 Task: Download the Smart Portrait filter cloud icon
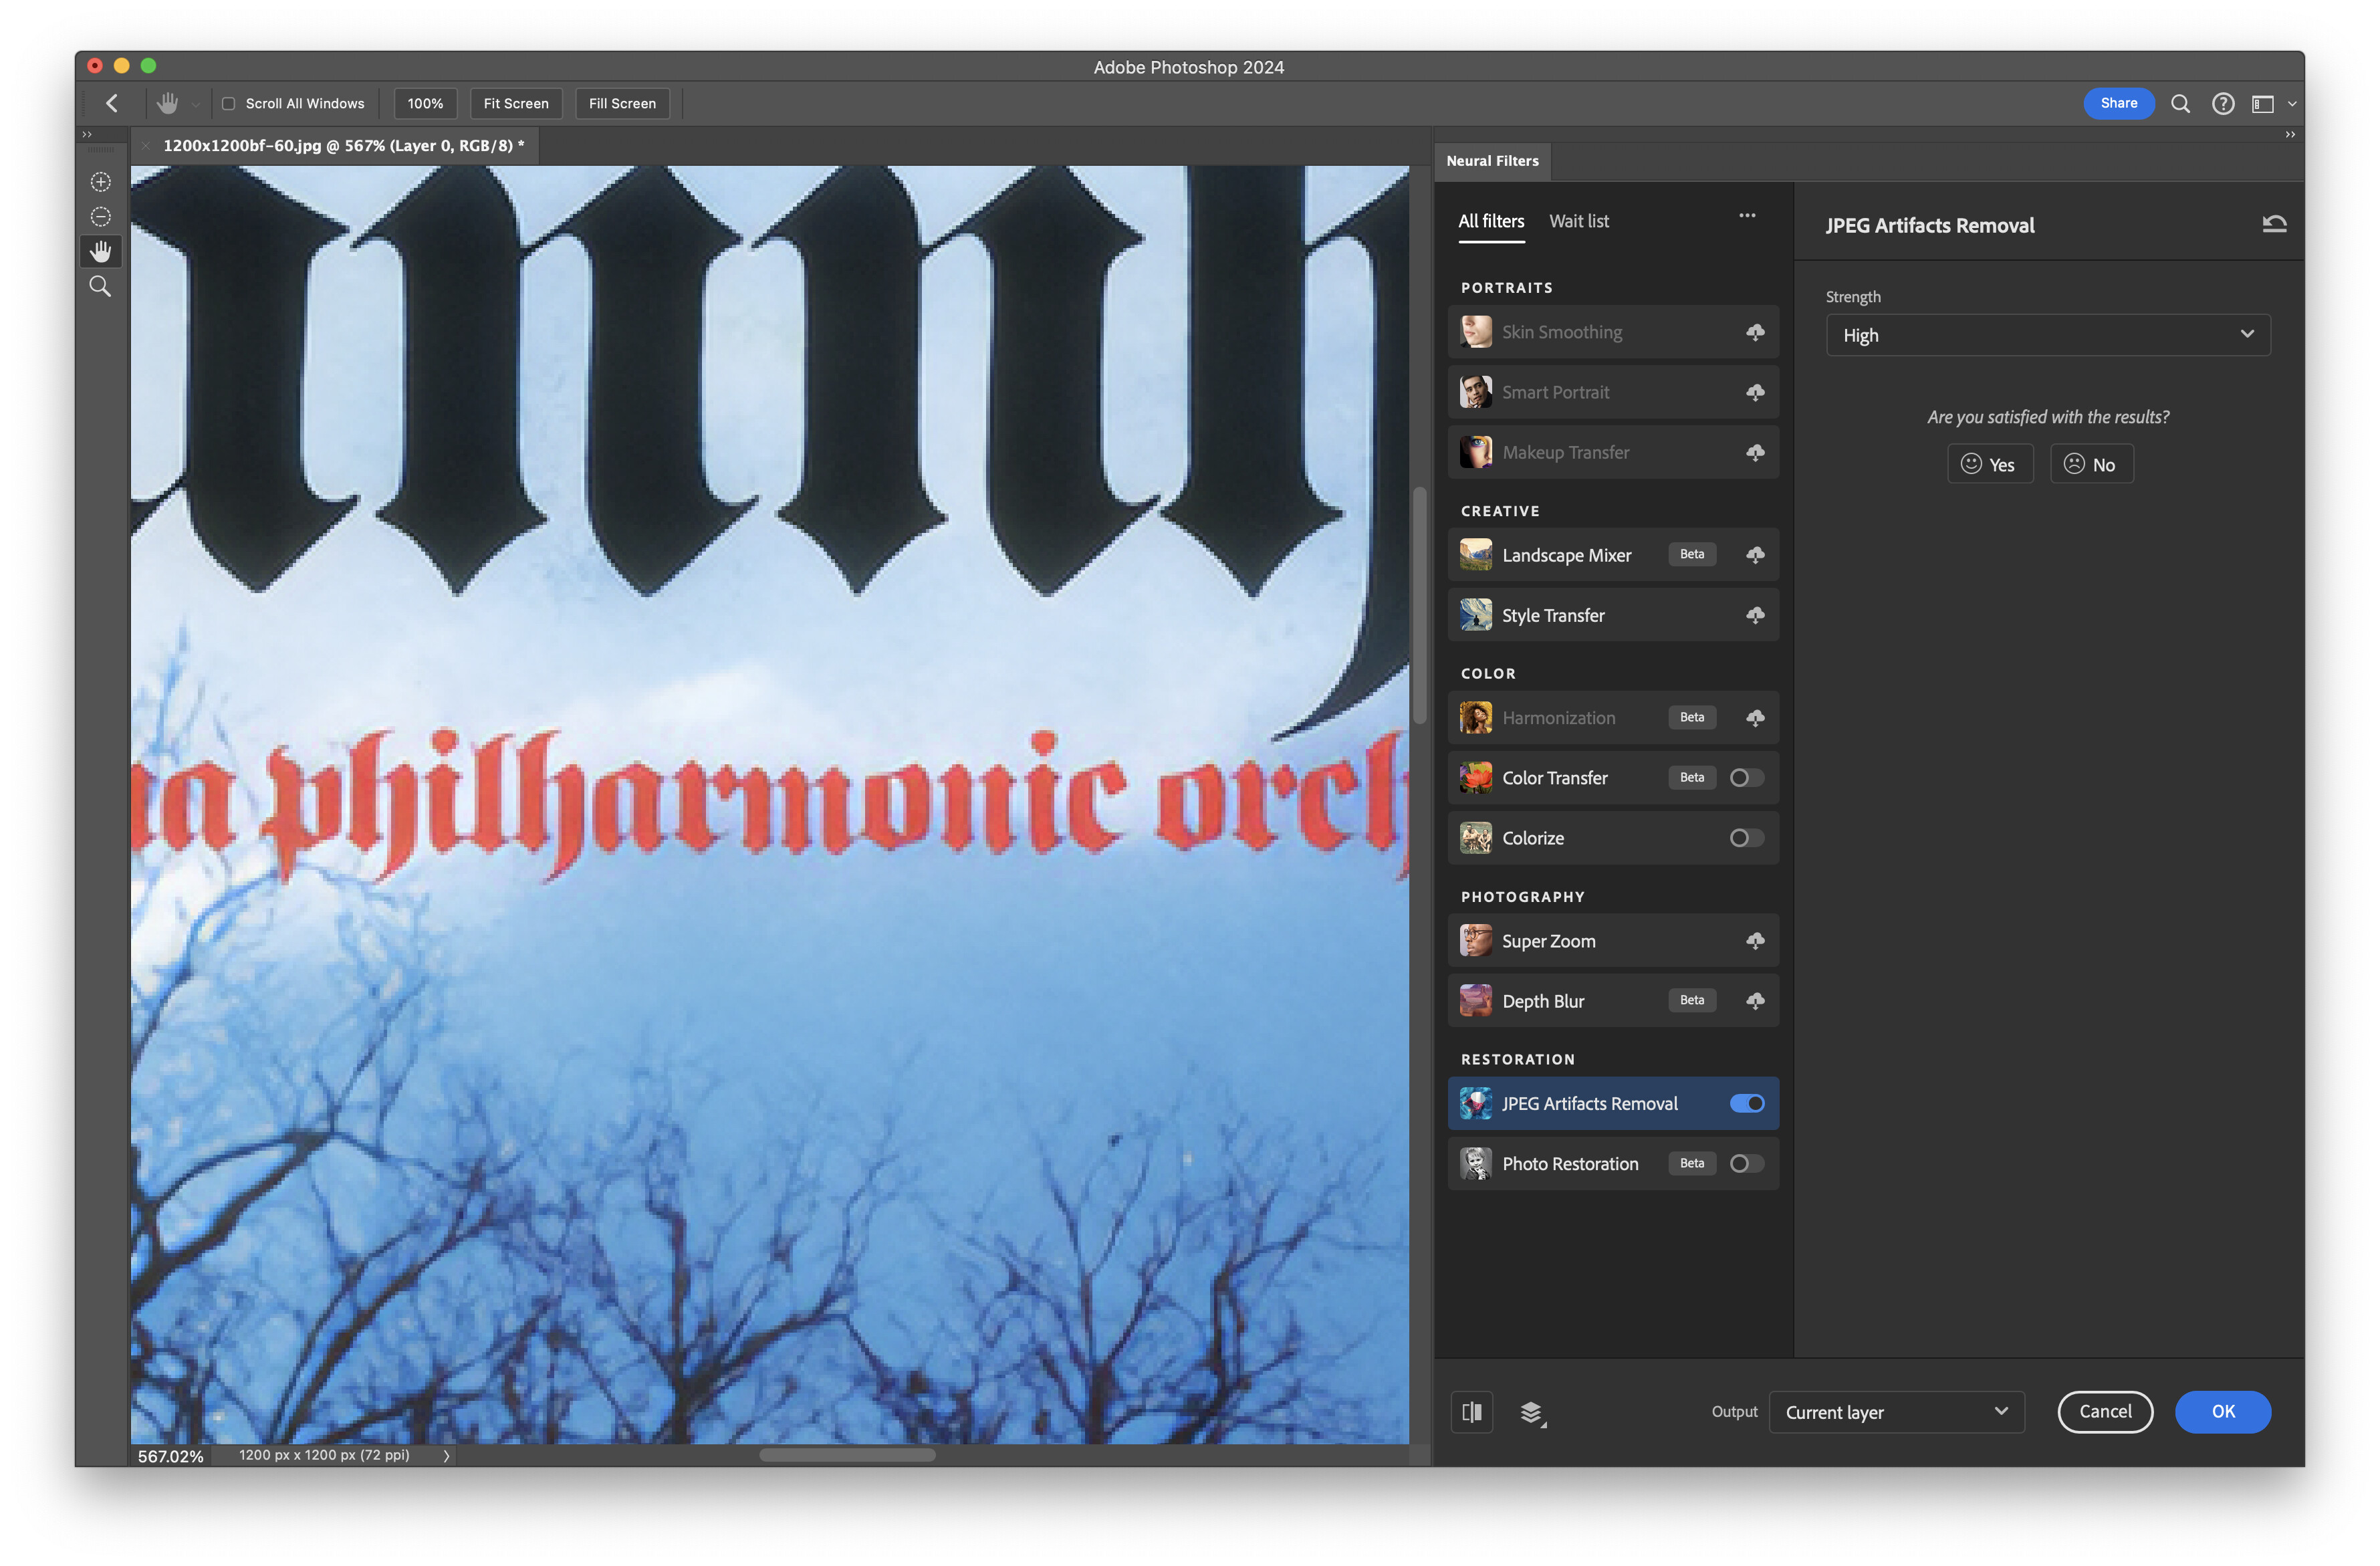1755,392
